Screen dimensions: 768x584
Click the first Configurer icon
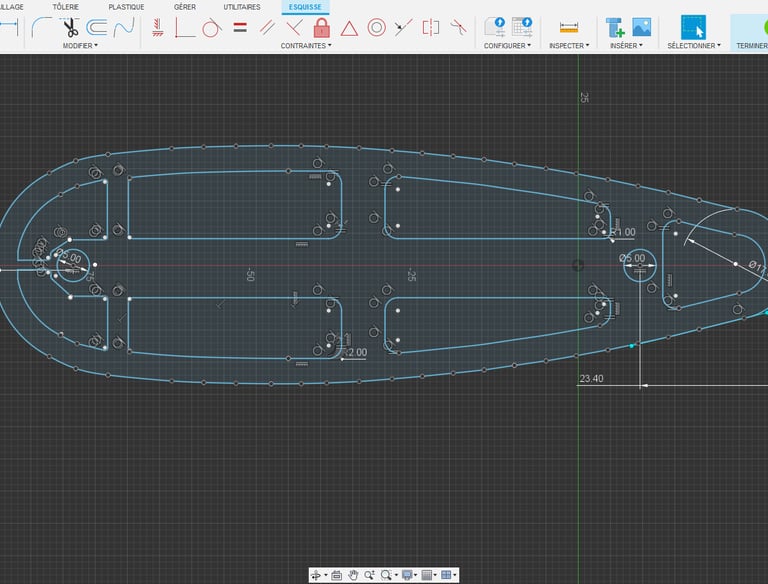(x=495, y=27)
